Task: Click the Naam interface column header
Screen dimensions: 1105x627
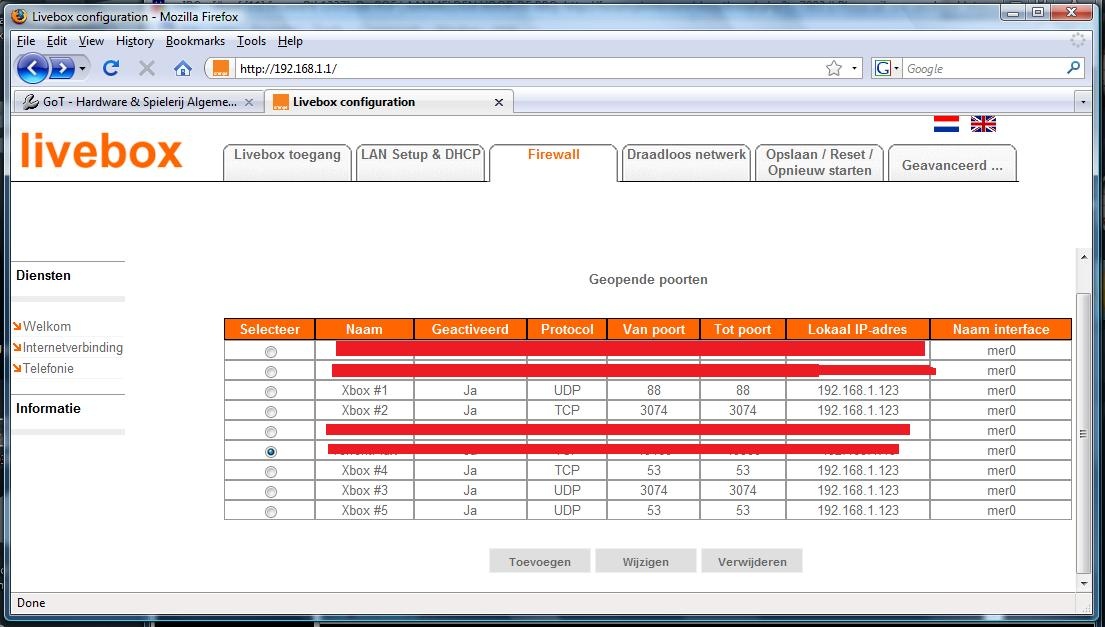Action: click(x=1001, y=329)
